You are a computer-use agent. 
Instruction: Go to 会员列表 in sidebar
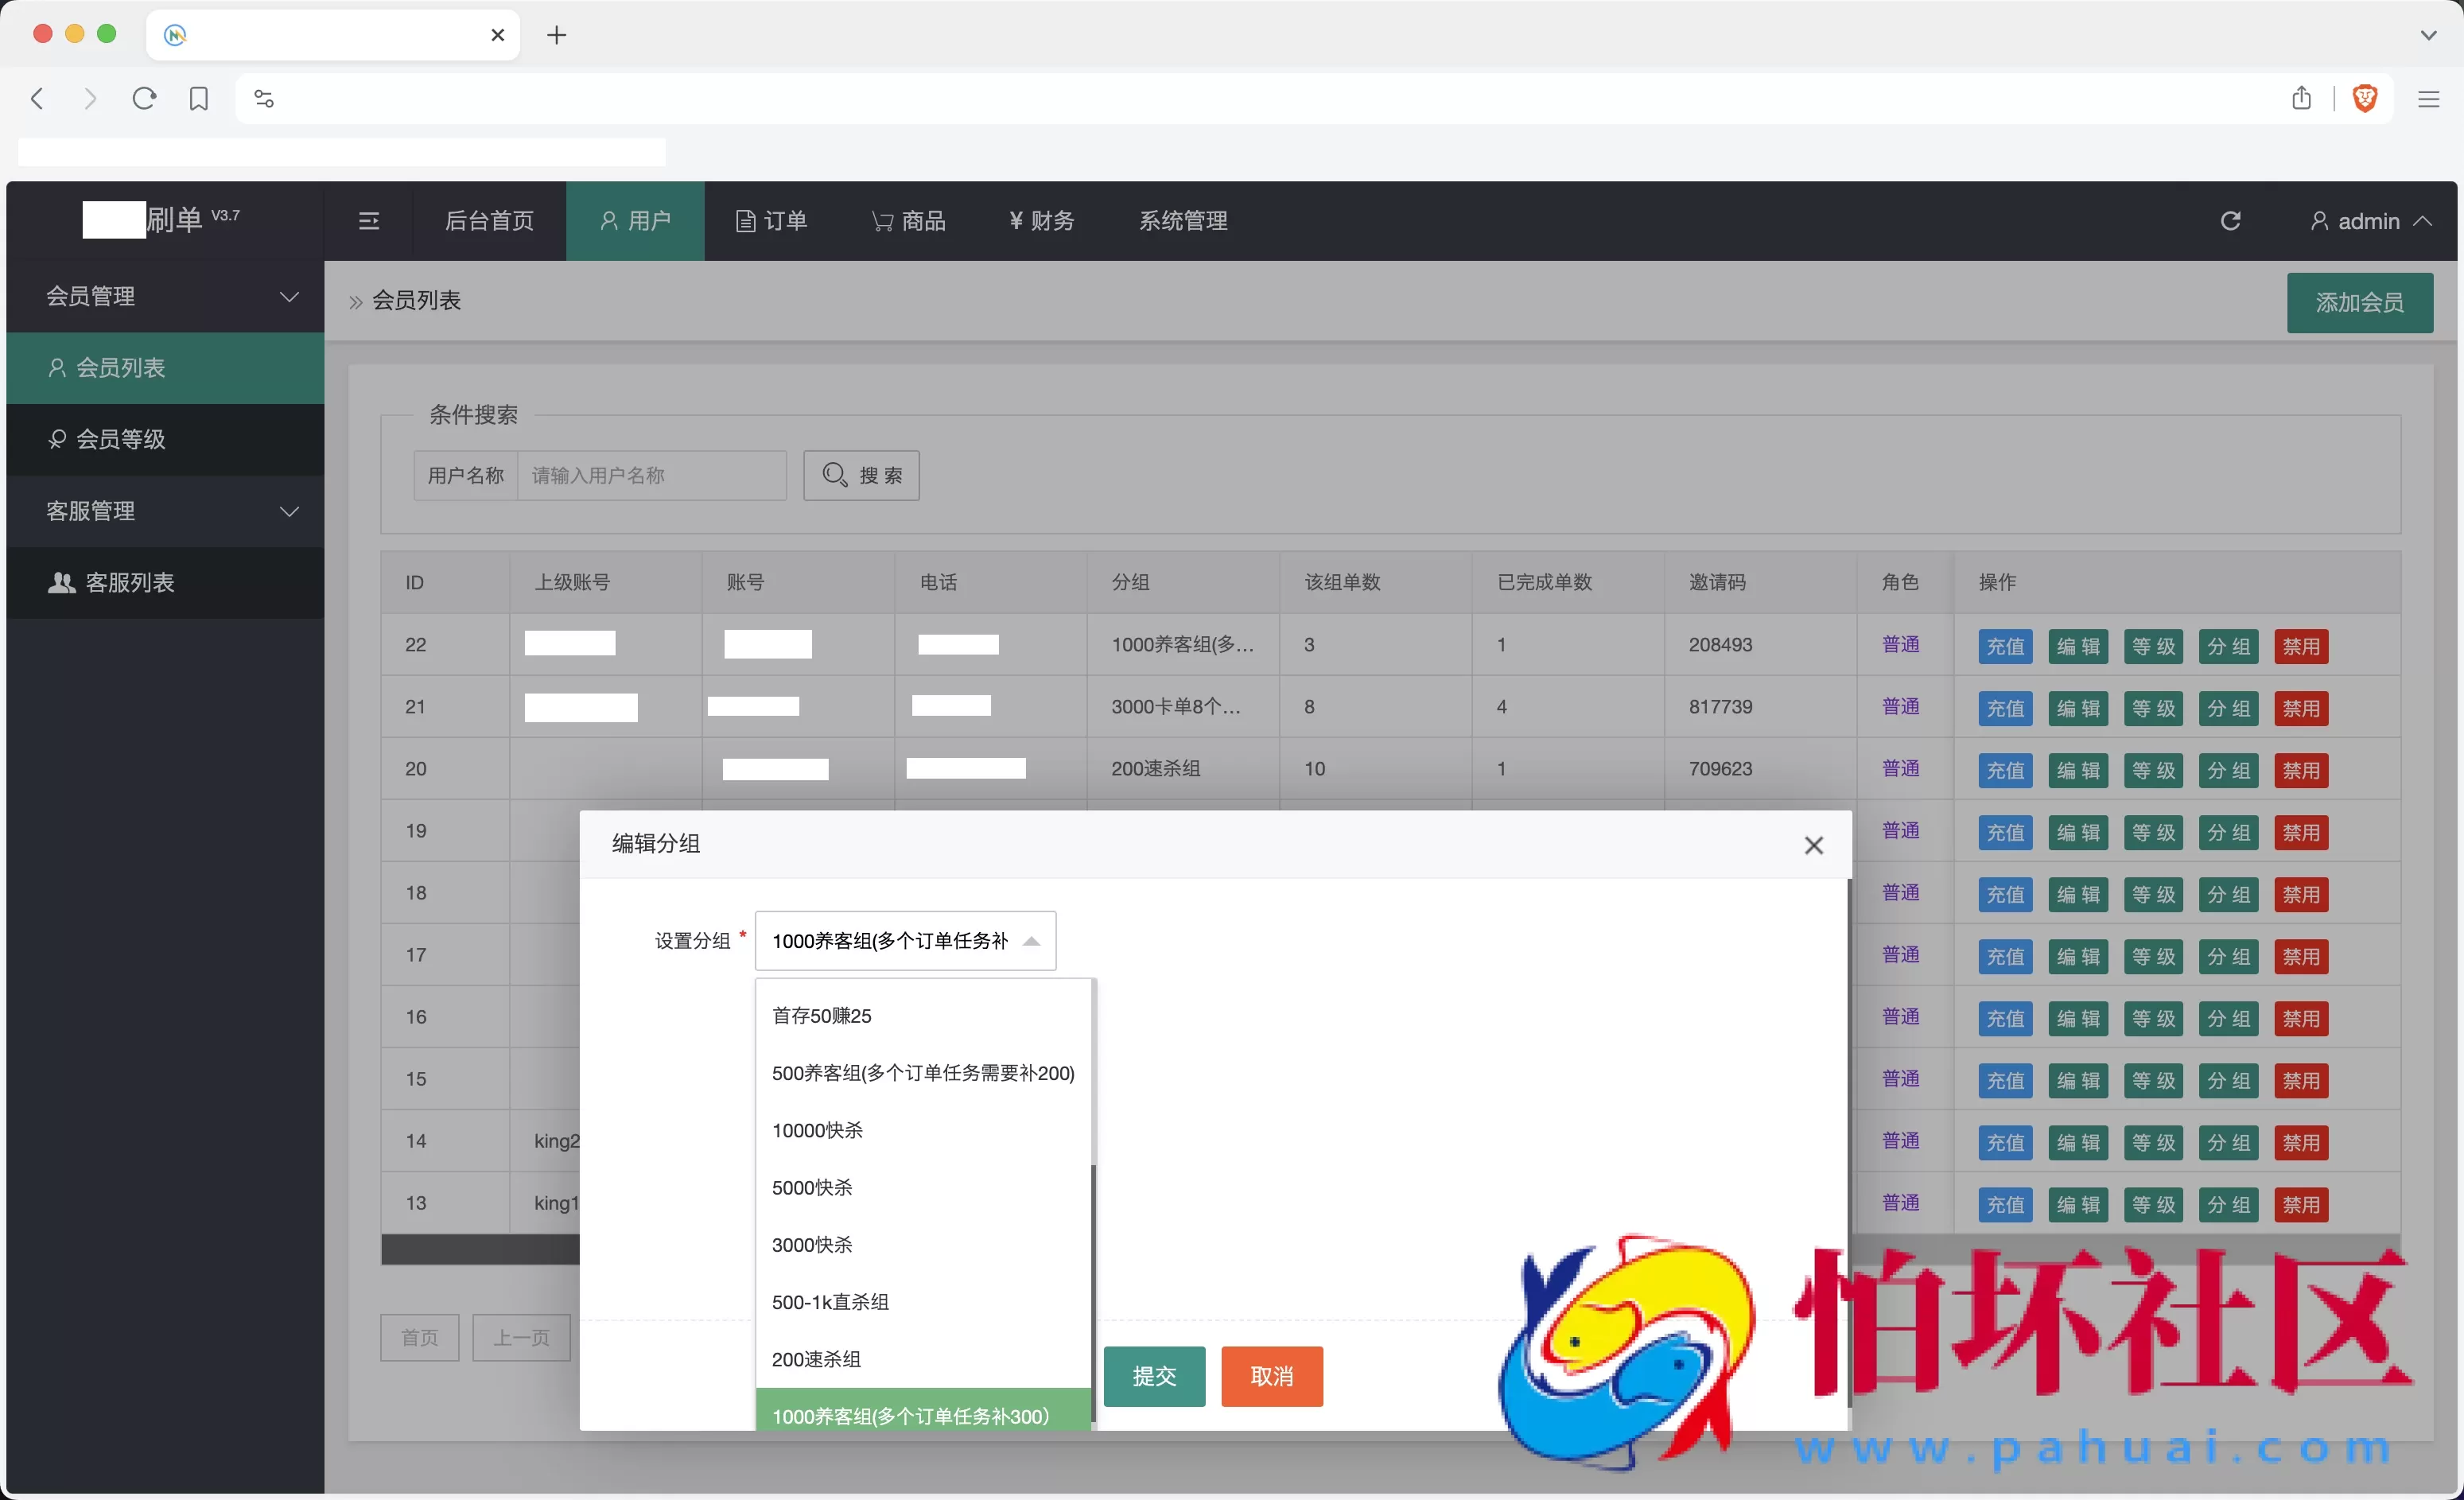click(166, 368)
